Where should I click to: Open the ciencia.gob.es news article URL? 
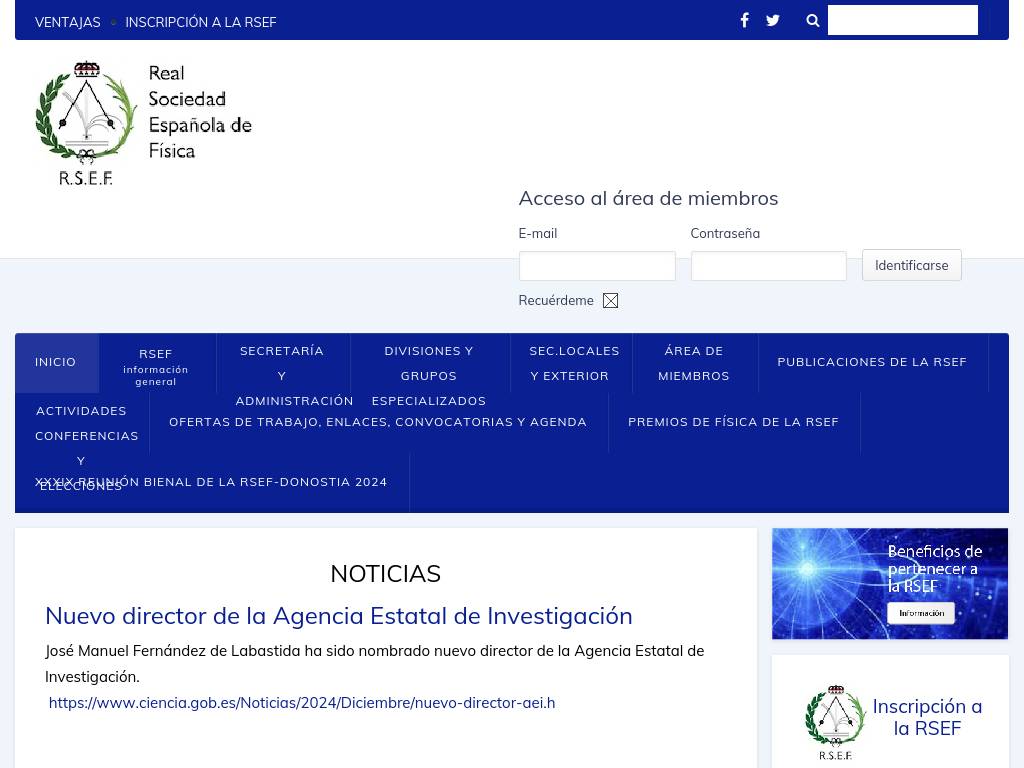click(x=302, y=703)
